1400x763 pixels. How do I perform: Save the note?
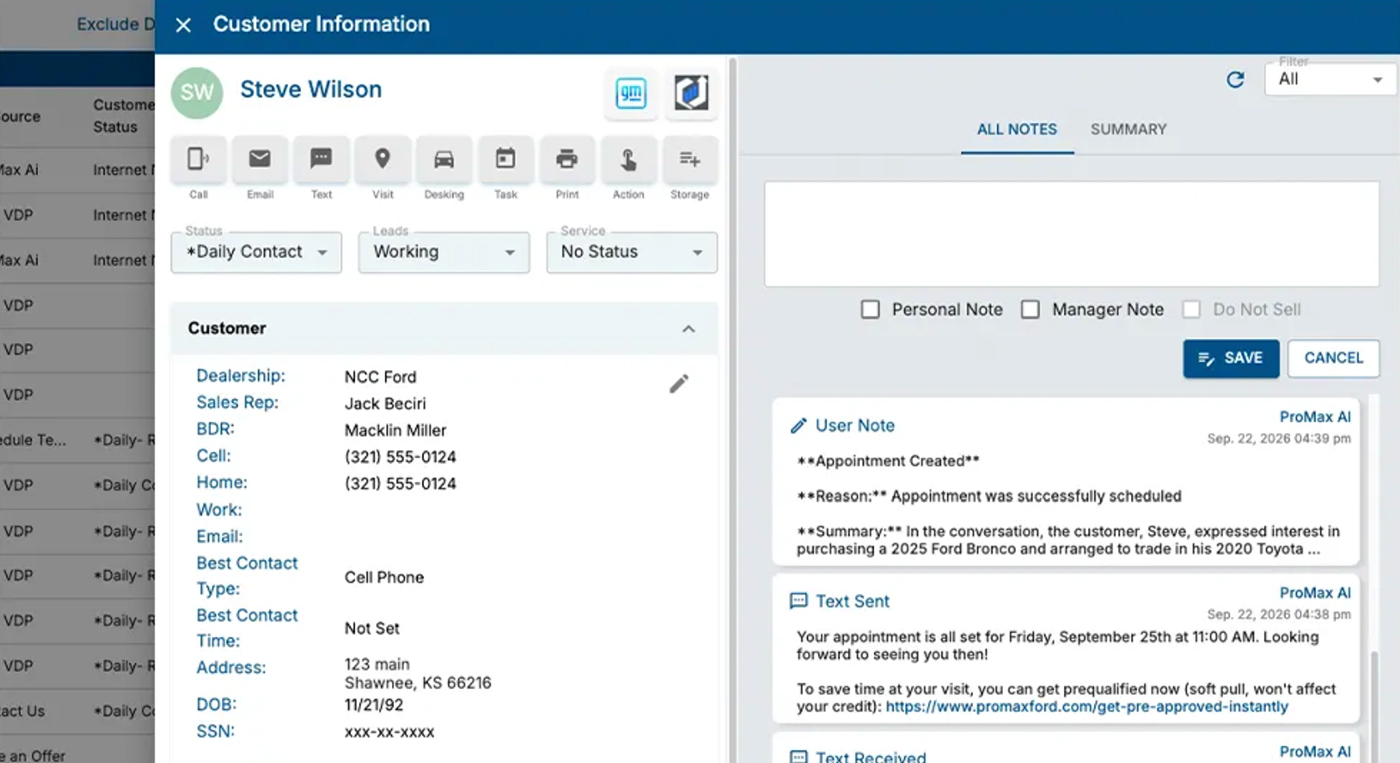[1231, 358]
